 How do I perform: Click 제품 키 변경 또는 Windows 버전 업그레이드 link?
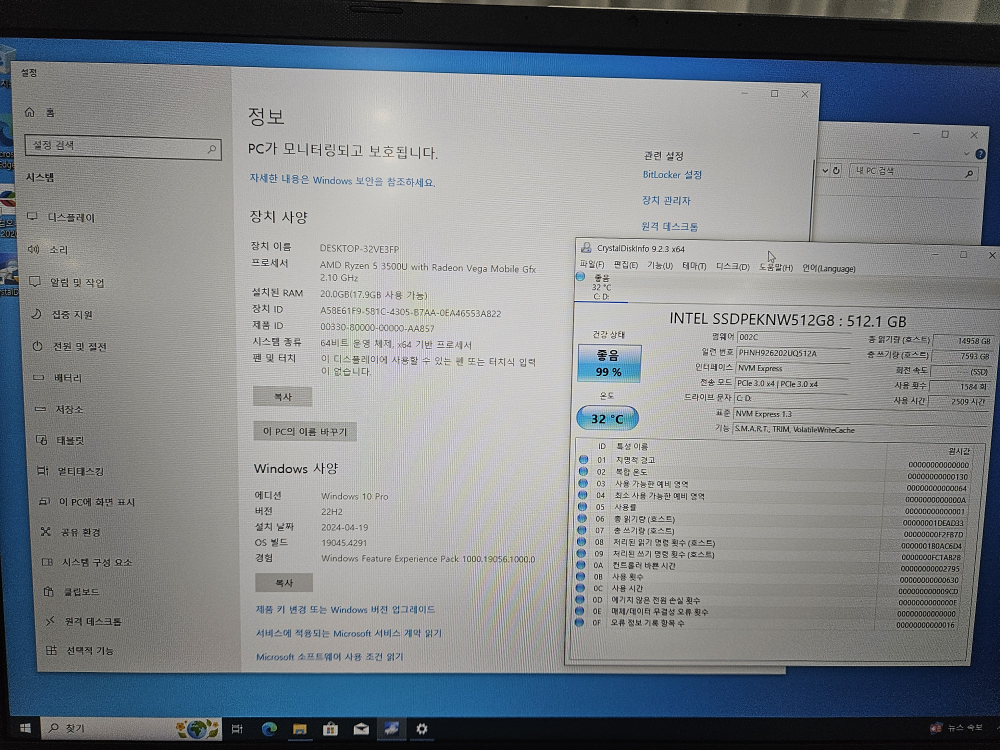(x=345, y=610)
